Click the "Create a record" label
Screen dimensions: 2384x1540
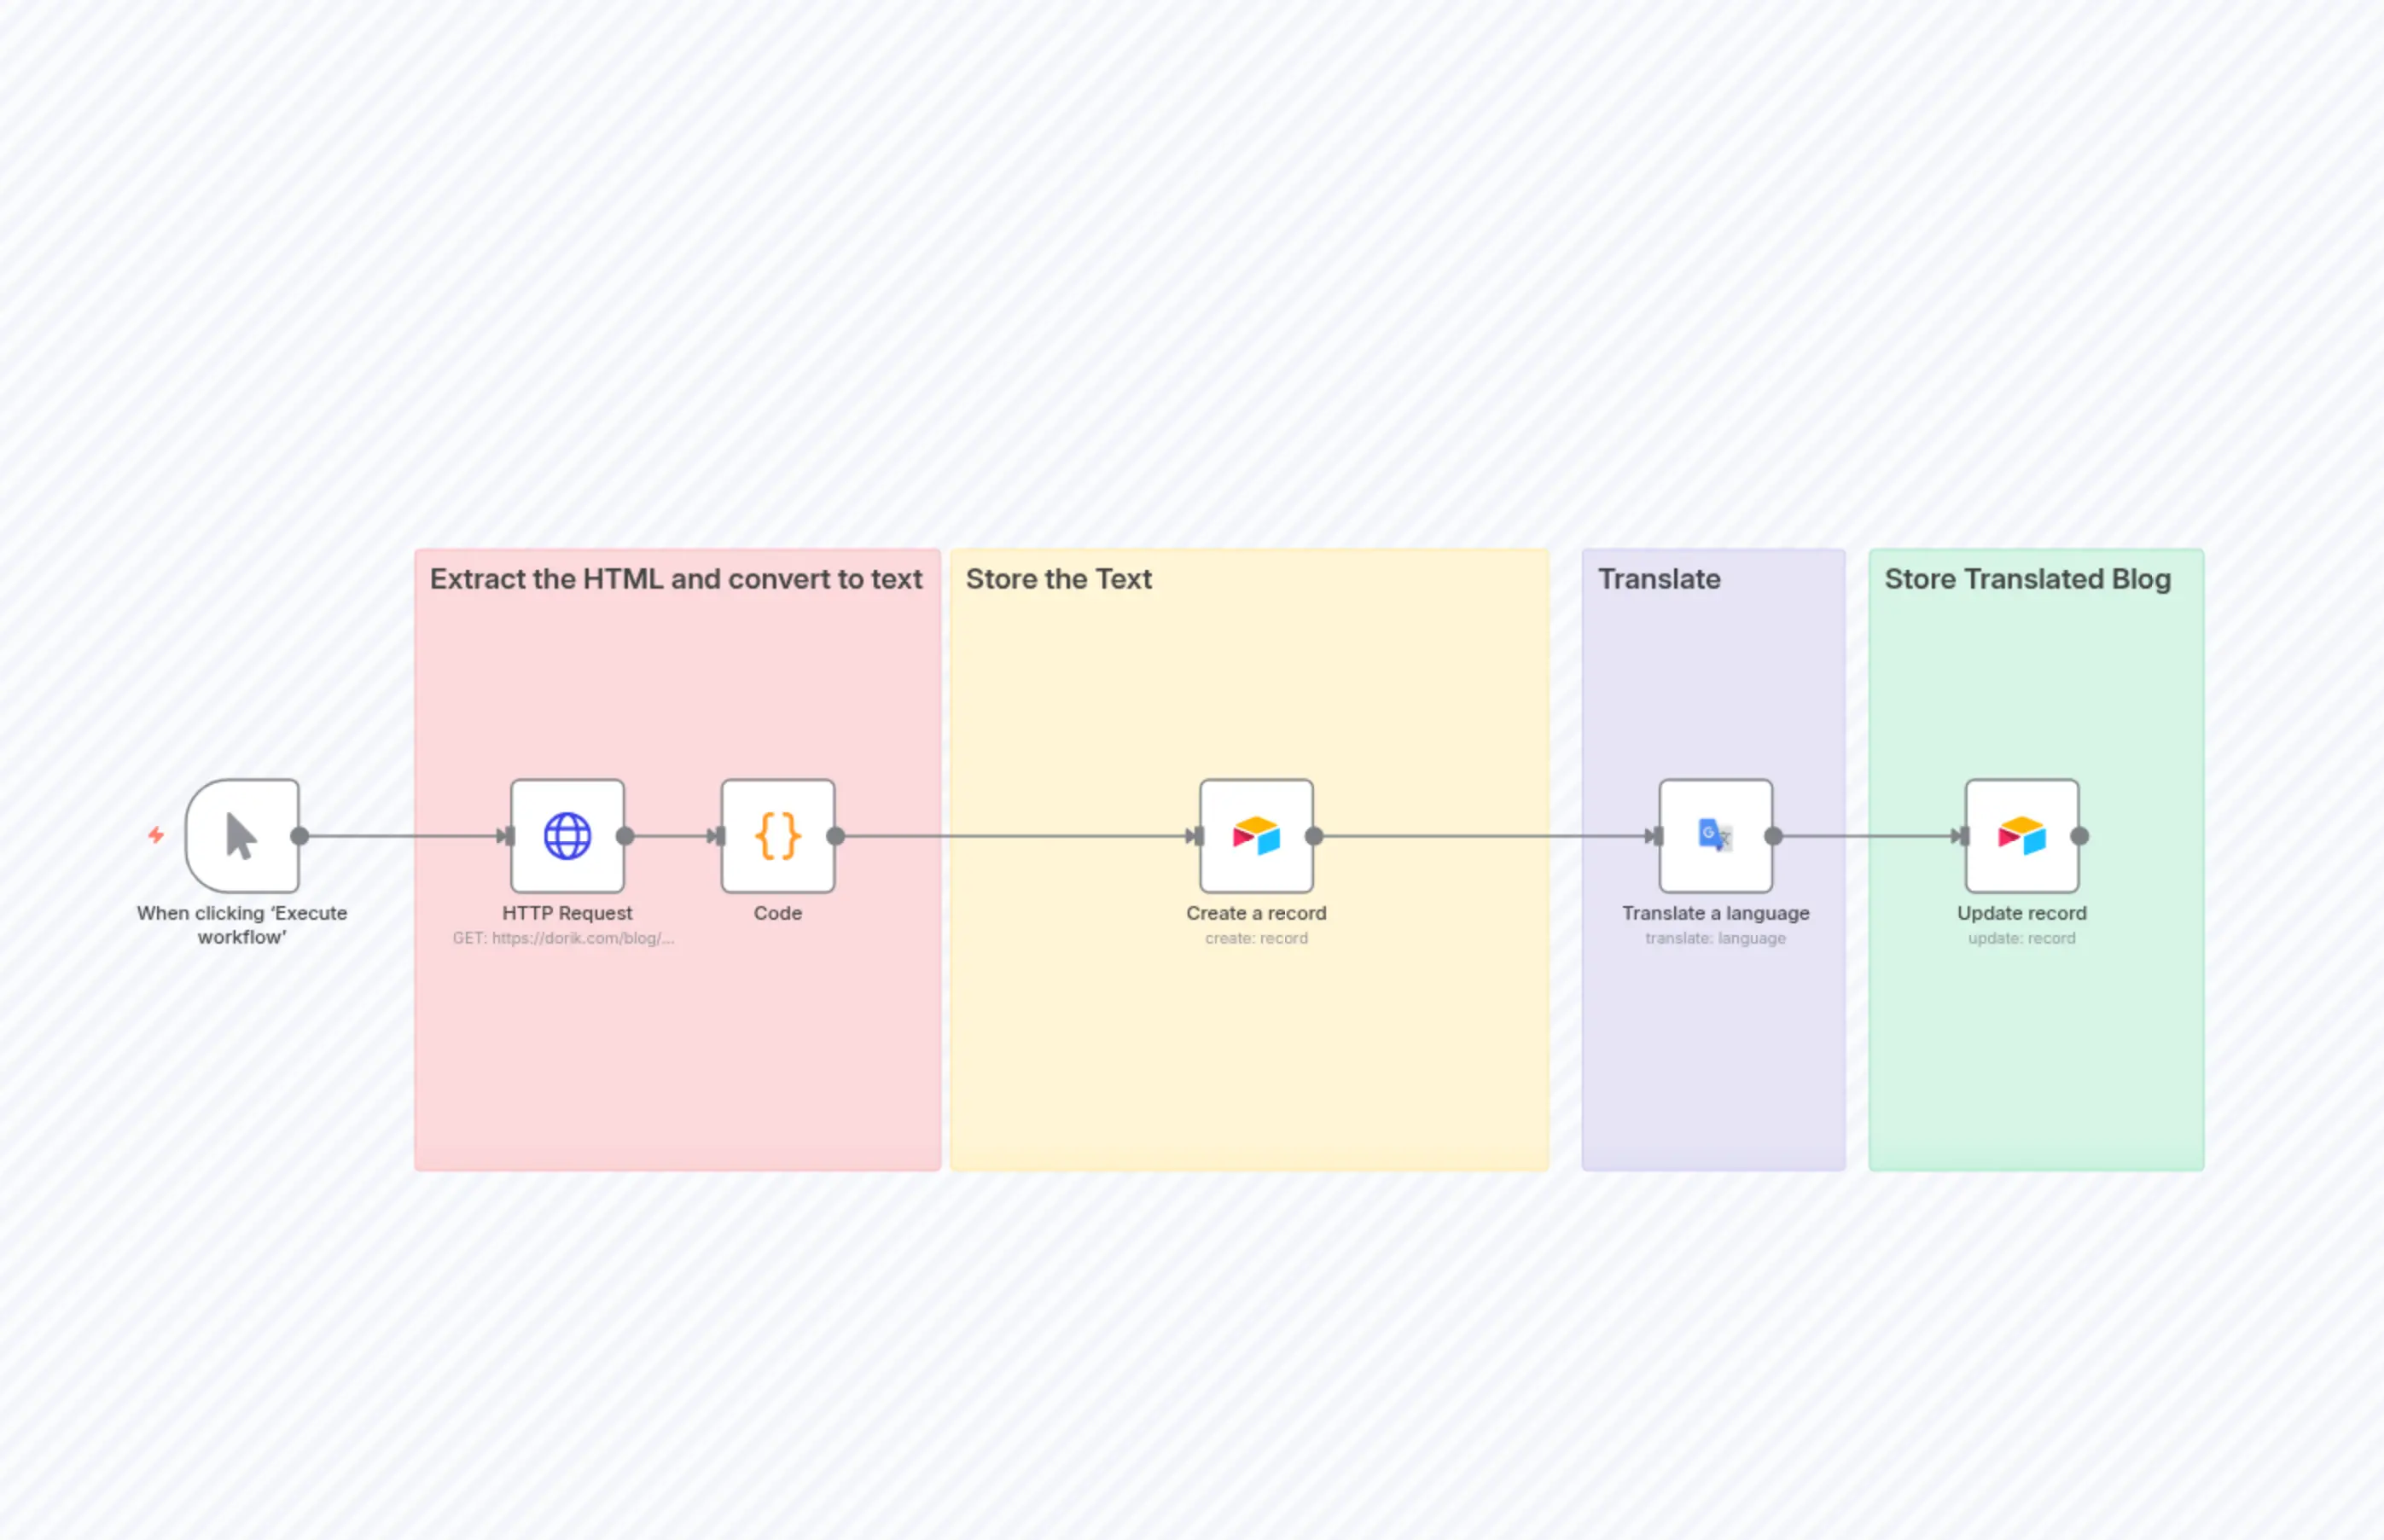coord(1257,912)
